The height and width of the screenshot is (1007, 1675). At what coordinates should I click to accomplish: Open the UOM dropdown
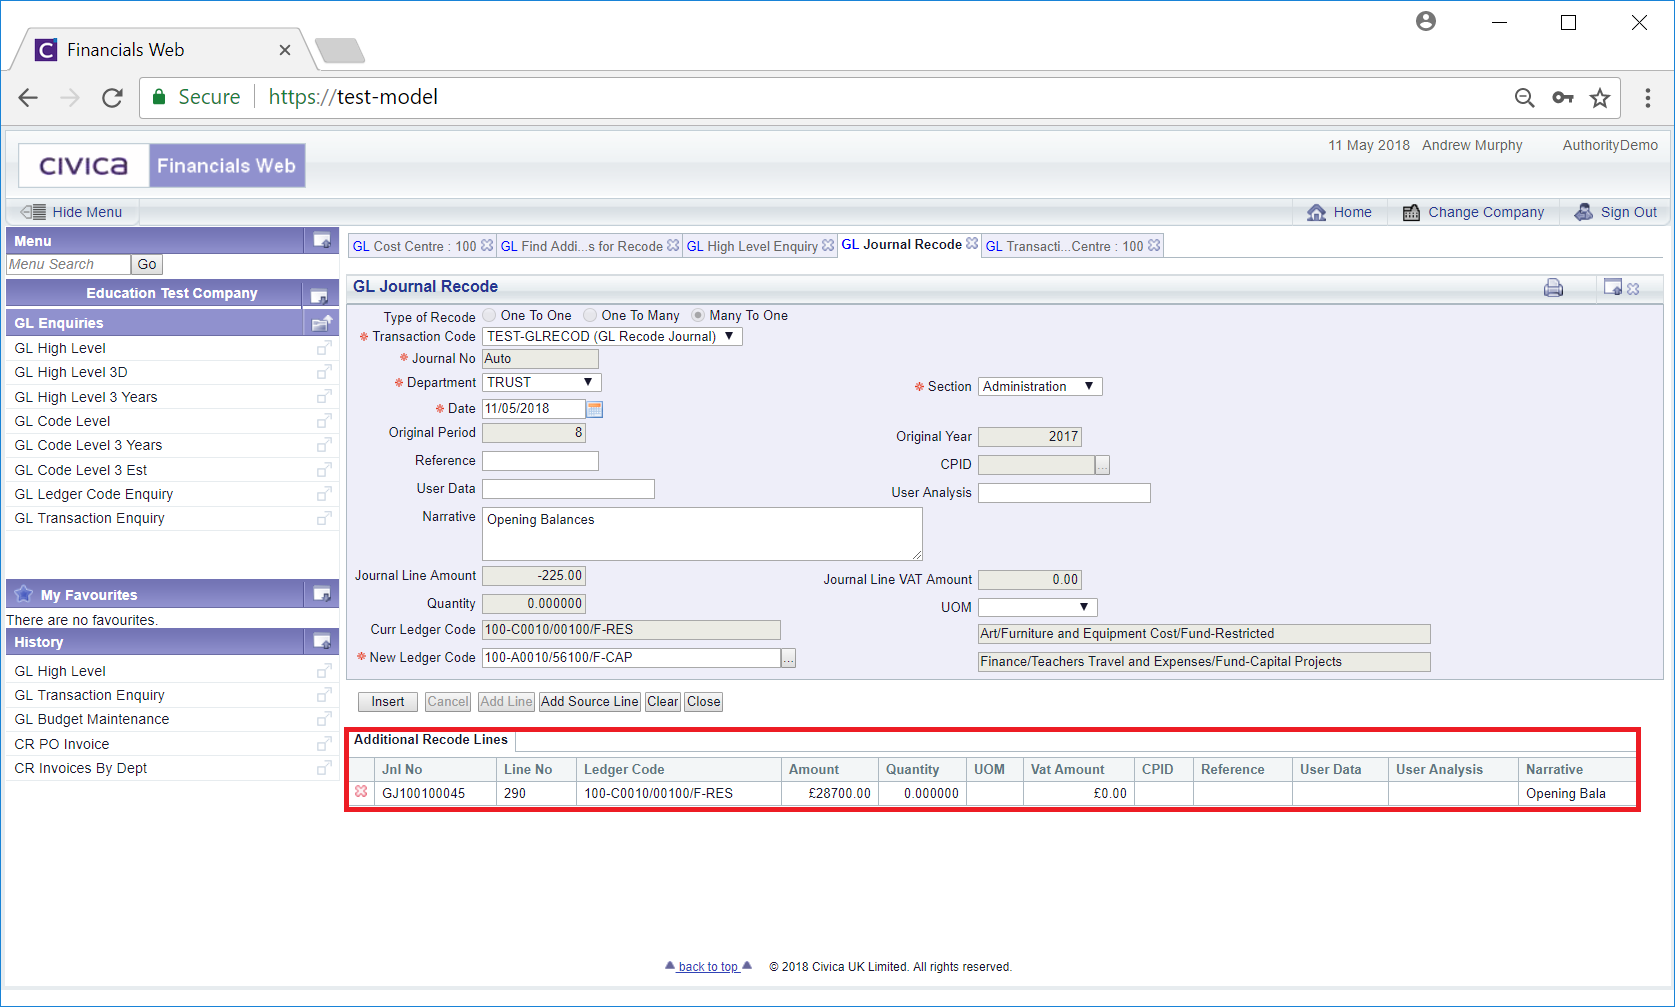(x=1038, y=607)
